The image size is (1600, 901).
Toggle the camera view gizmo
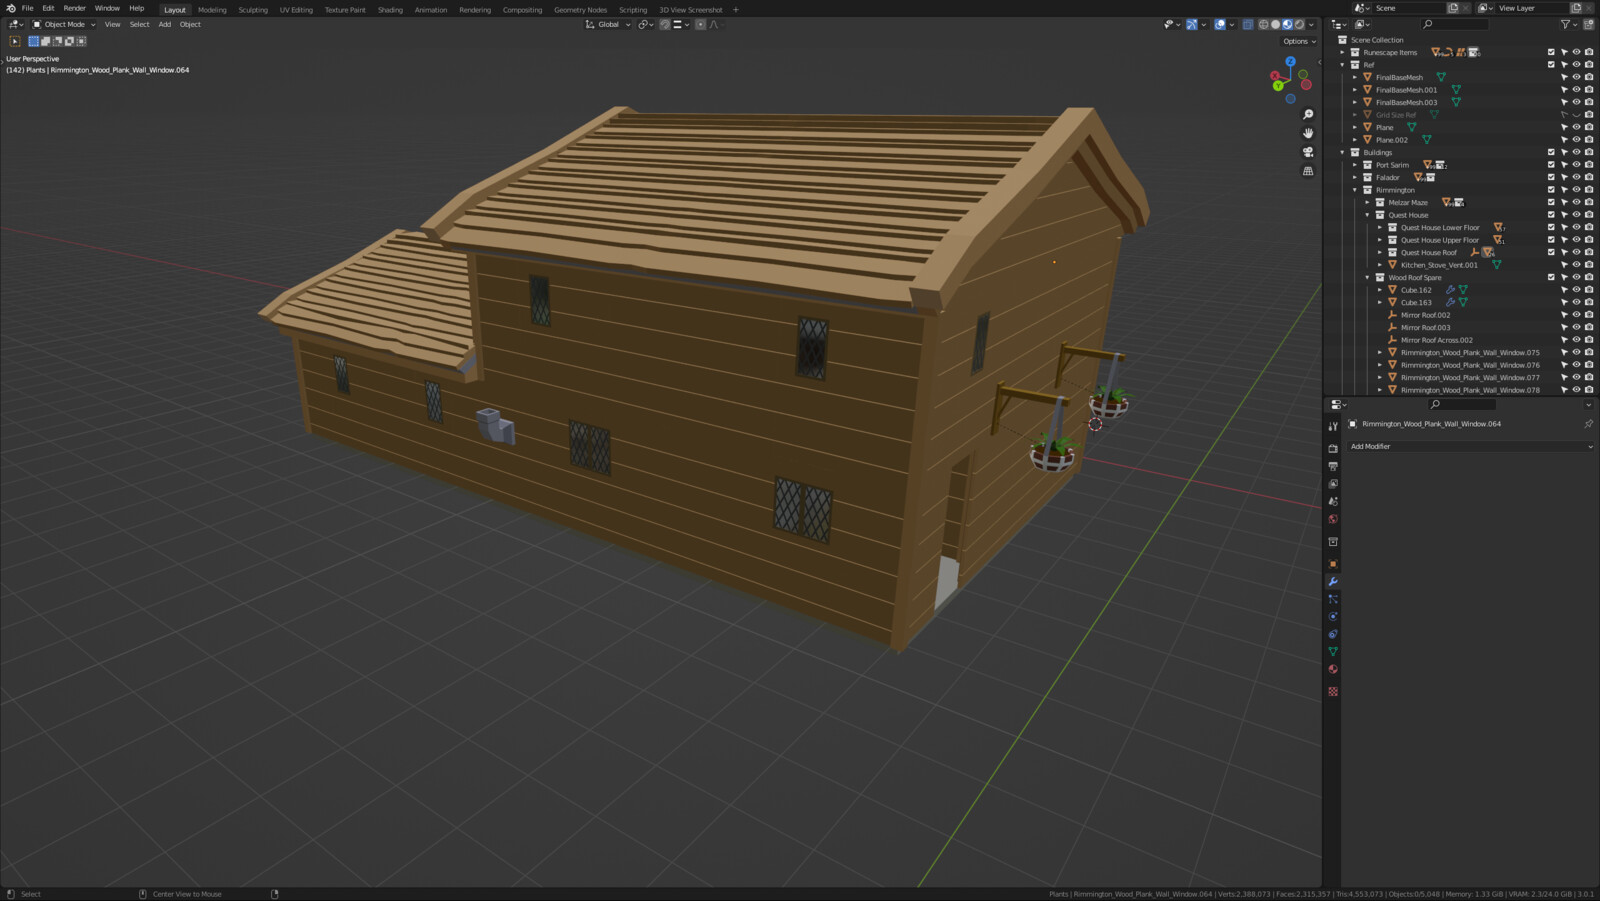click(x=1308, y=152)
